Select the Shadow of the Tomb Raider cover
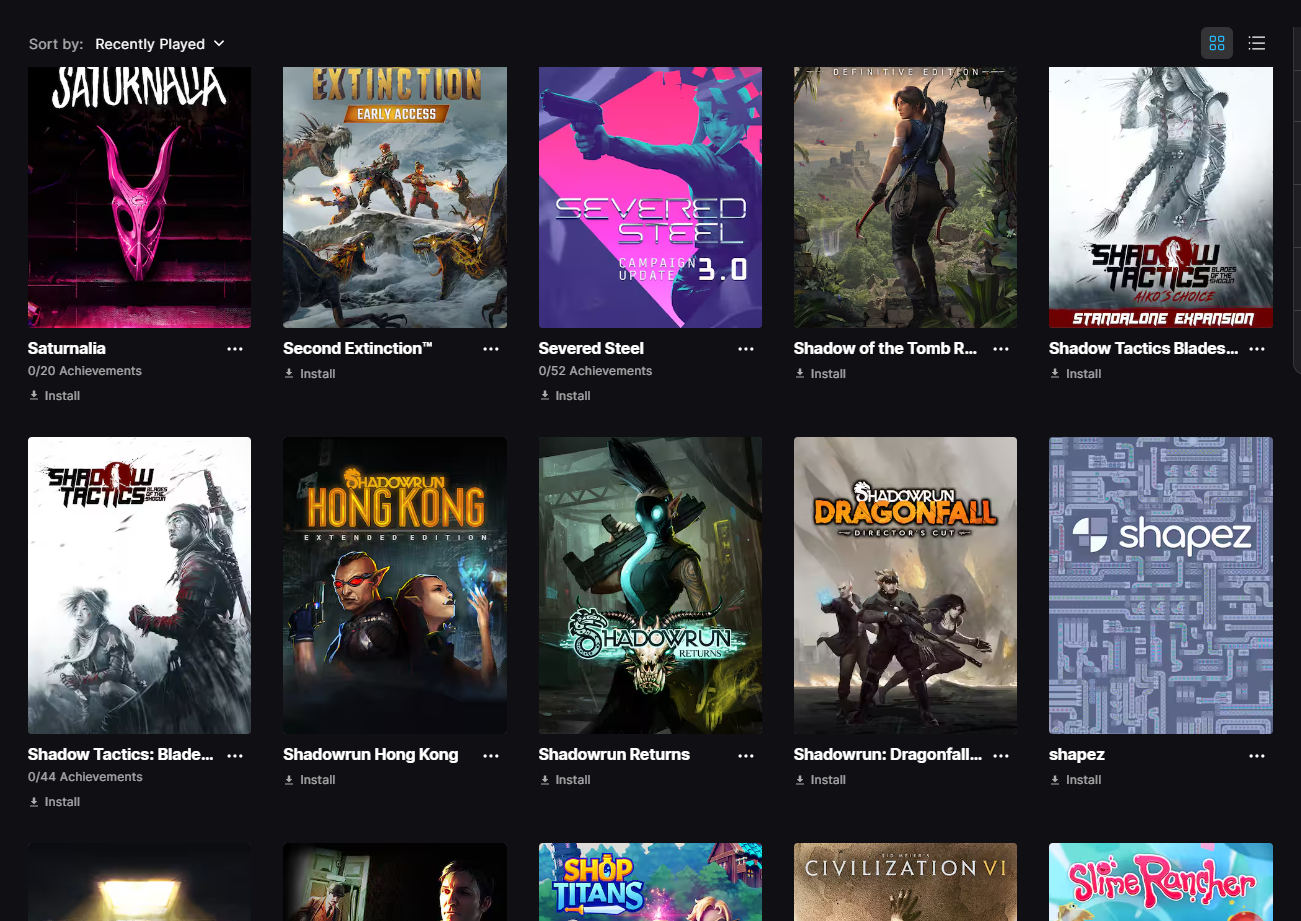This screenshot has height=921, width=1301. pos(905,197)
